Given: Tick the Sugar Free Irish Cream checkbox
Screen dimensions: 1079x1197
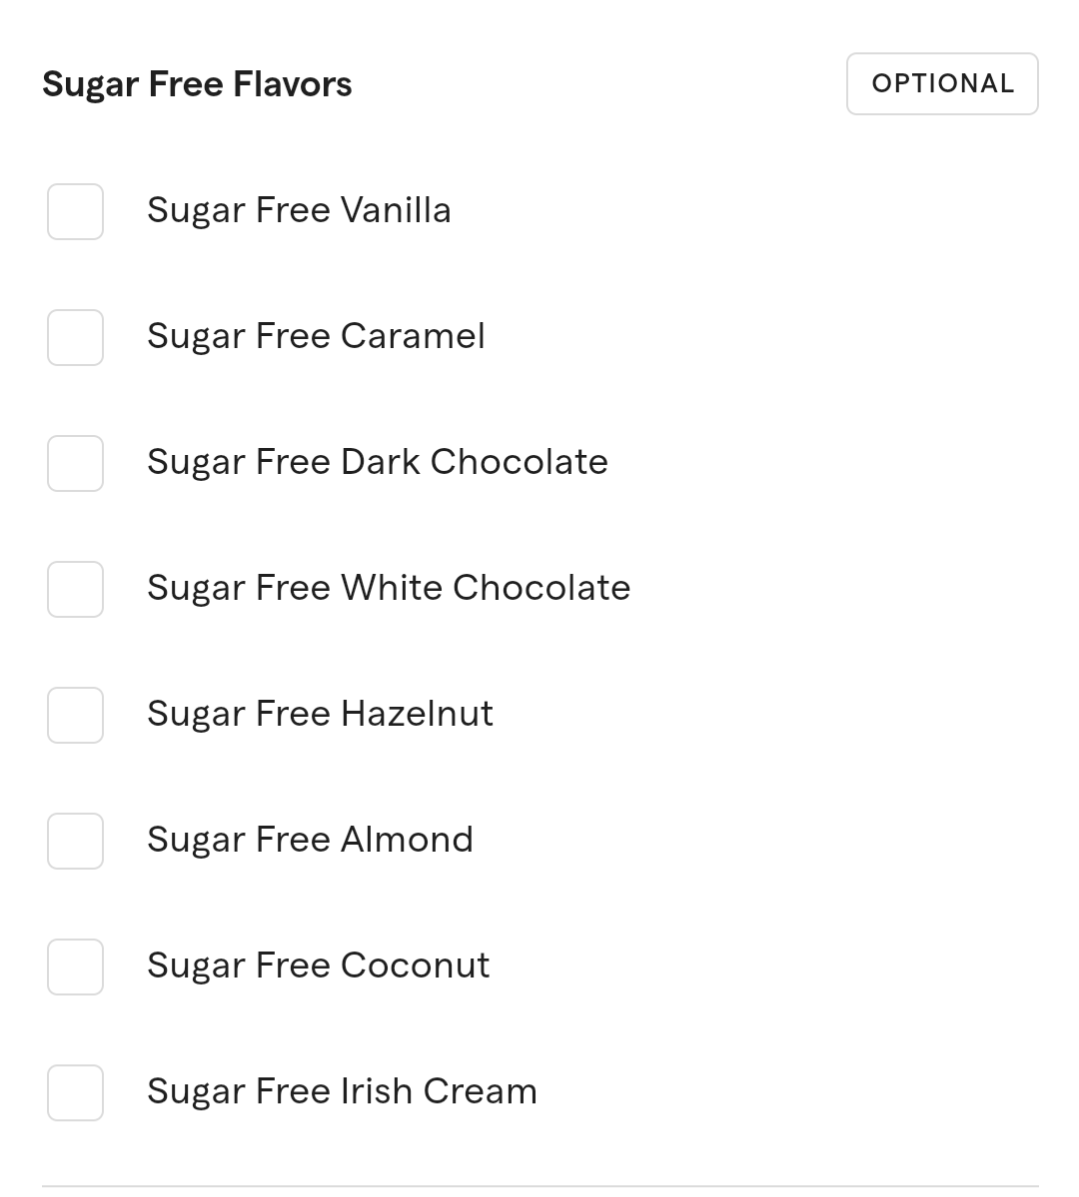Looking at the screenshot, I should 75,1093.
